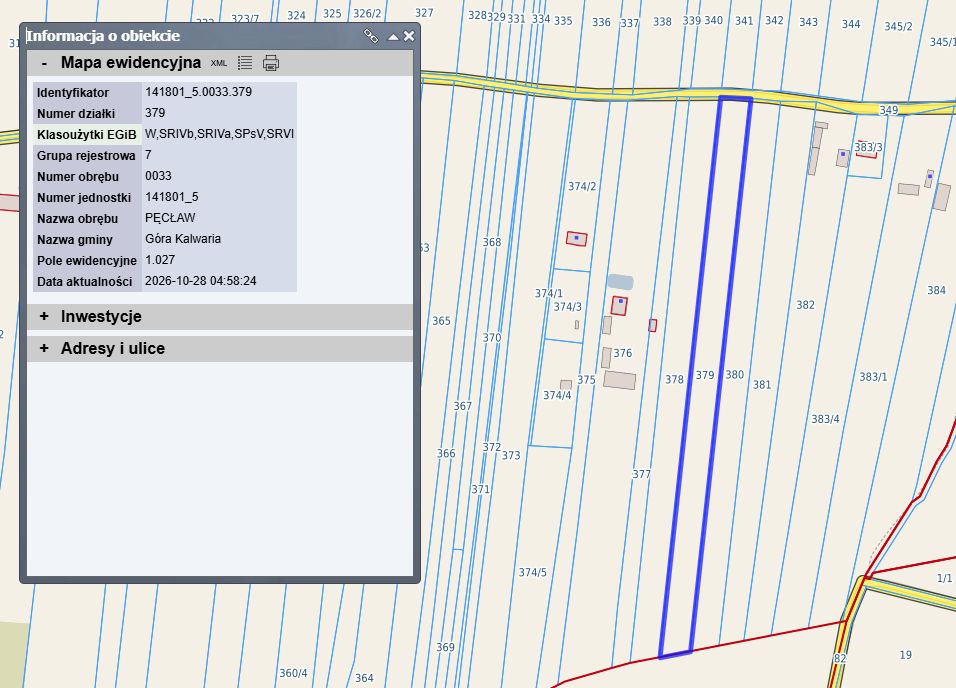Screen dimensions: 956x688
Task: Click the Data aktualności timestamp value
Action: (x=201, y=281)
